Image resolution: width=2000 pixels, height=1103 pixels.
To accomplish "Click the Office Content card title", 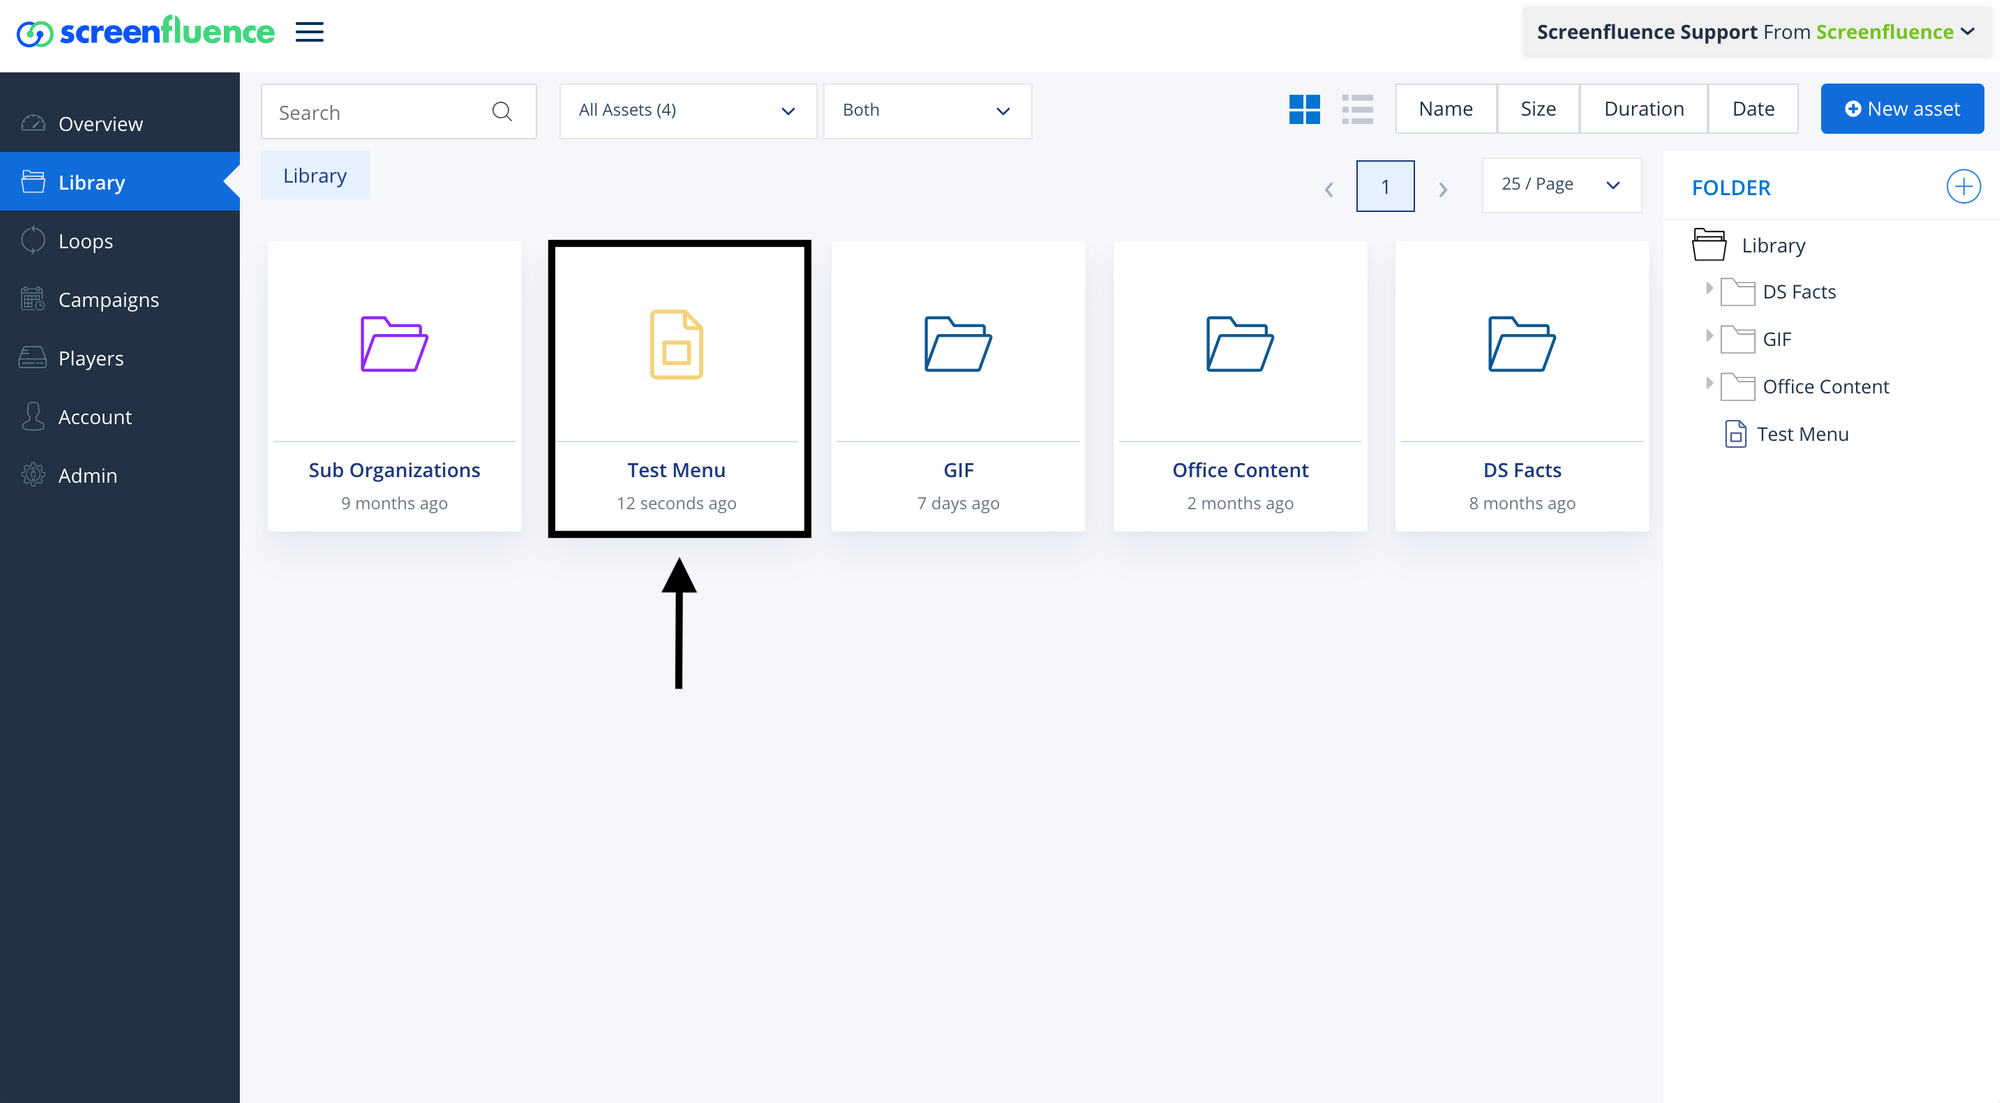I will click(x=1240, y=470).
